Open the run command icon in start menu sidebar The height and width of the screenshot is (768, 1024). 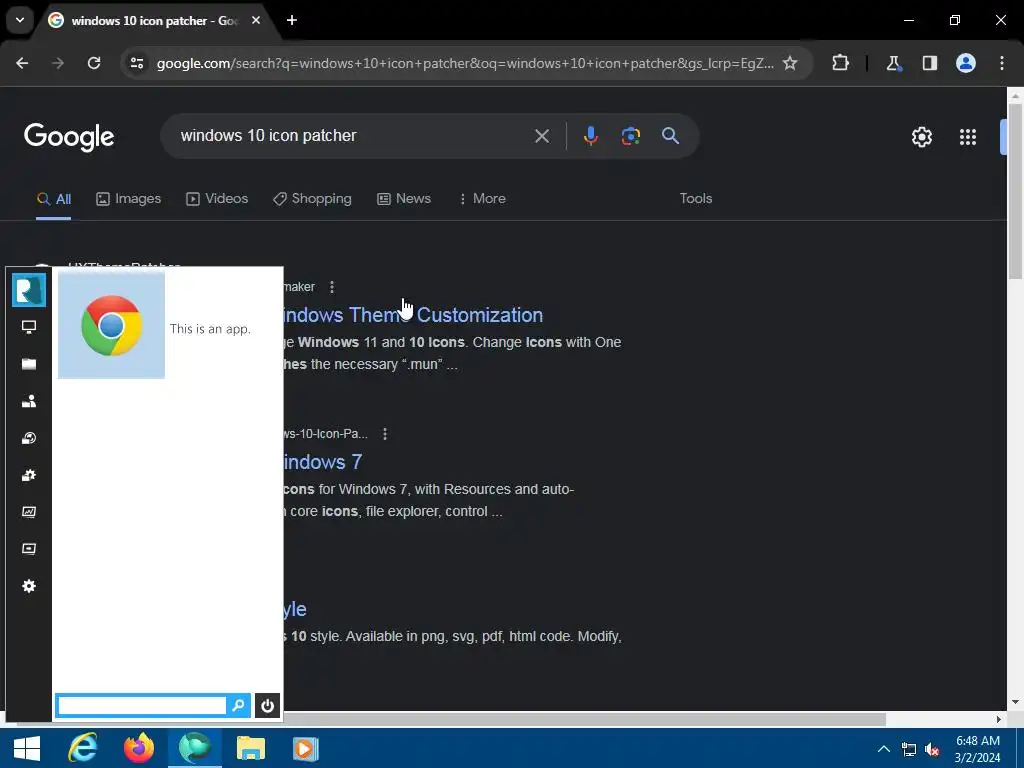tap(29, 549)
